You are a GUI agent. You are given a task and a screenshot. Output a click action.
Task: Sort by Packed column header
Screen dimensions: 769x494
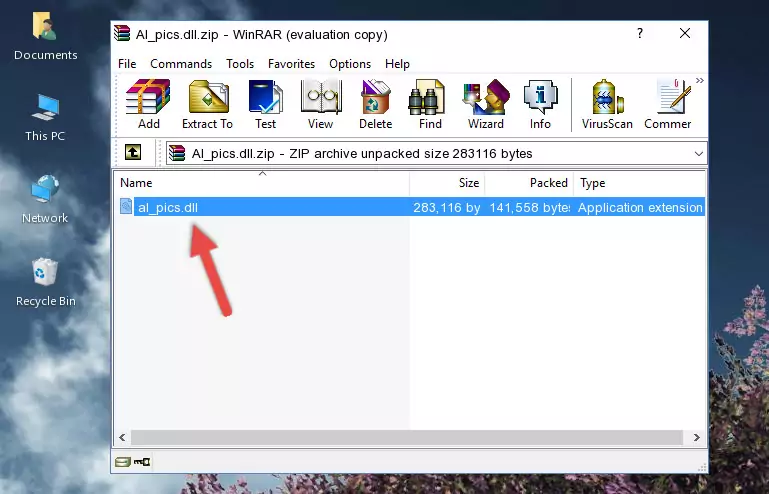coord(529,183)
